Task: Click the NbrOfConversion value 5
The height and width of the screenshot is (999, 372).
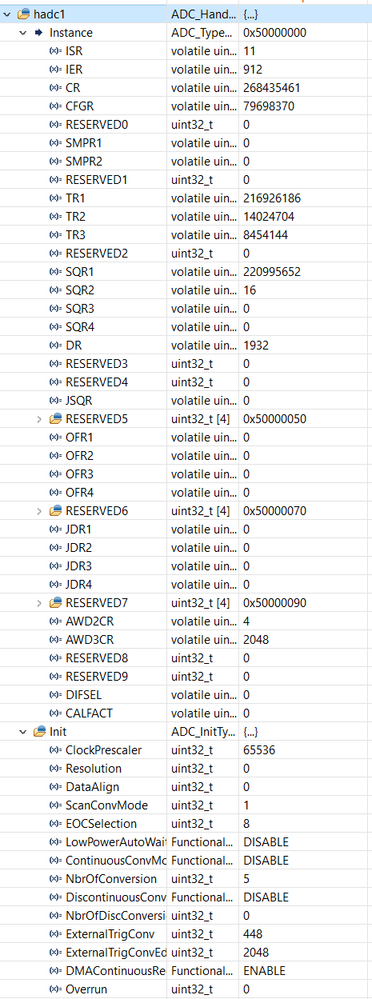Action: tap(247, 879)
